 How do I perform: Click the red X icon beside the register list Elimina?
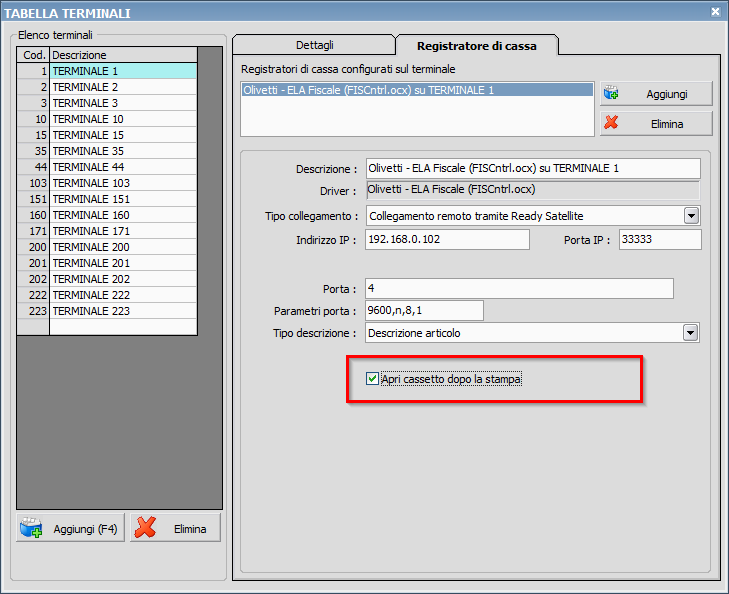pos(611,123)
